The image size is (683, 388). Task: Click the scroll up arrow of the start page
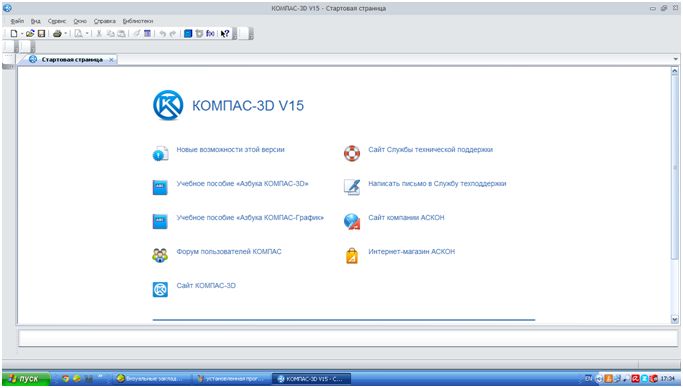point(675,71)
